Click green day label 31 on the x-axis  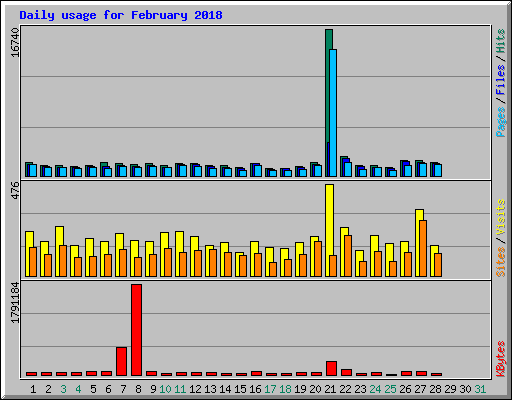[480, 389]
